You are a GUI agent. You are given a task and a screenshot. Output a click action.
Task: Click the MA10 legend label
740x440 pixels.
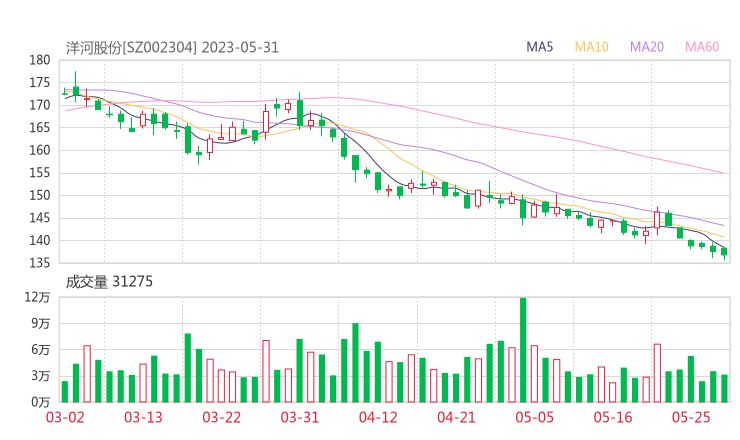point(591,47)
